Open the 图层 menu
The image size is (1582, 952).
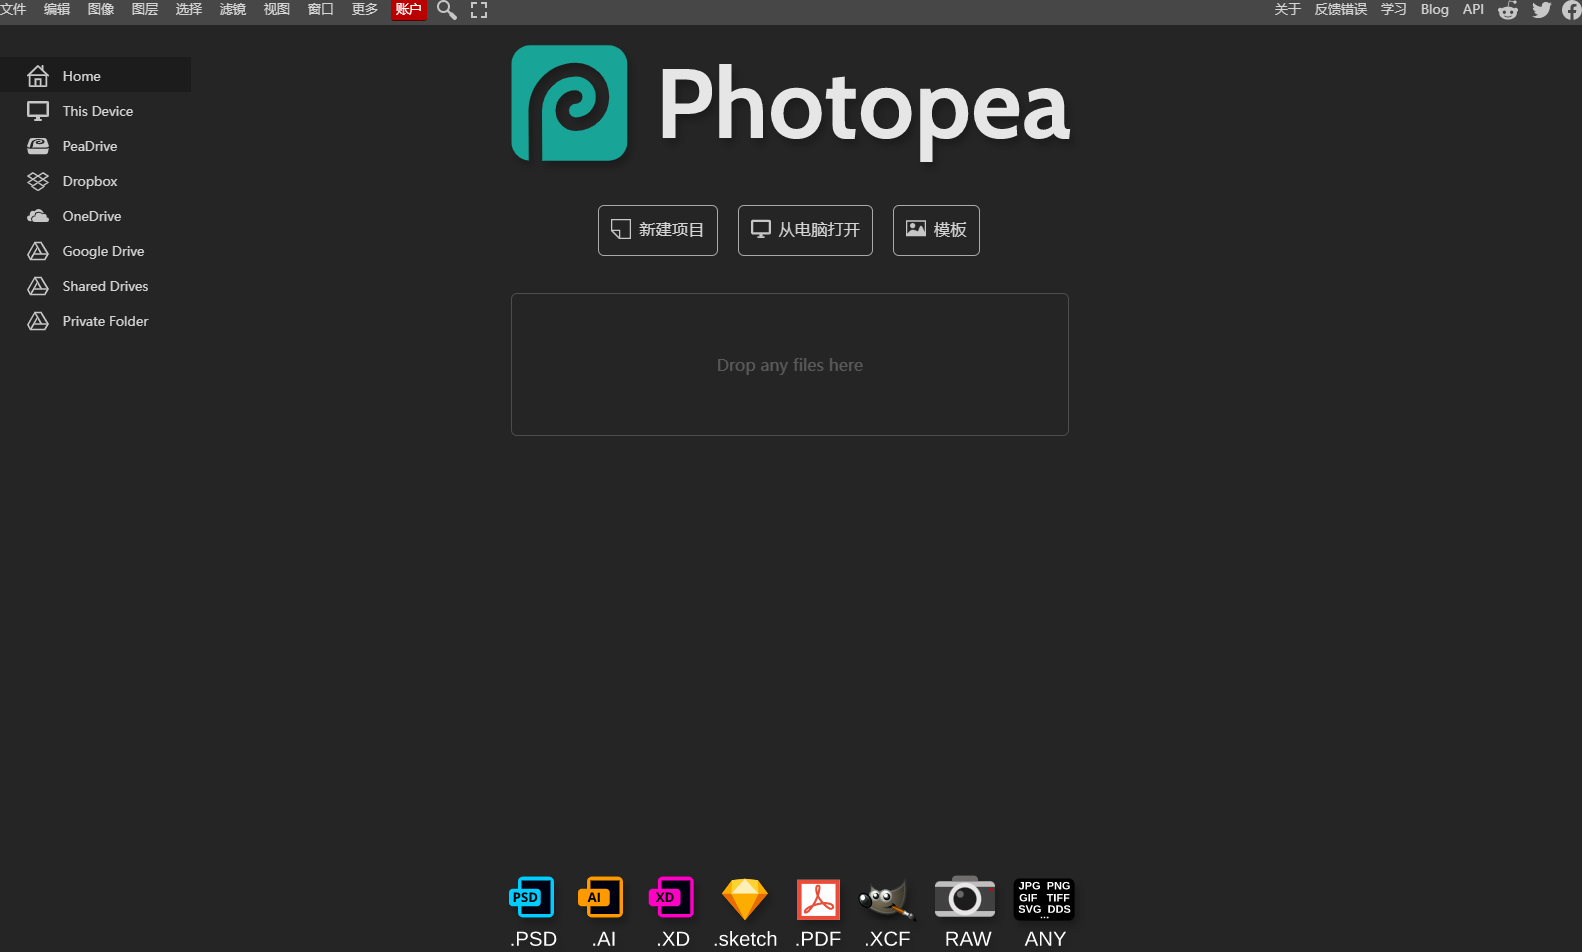click(145, 9)
